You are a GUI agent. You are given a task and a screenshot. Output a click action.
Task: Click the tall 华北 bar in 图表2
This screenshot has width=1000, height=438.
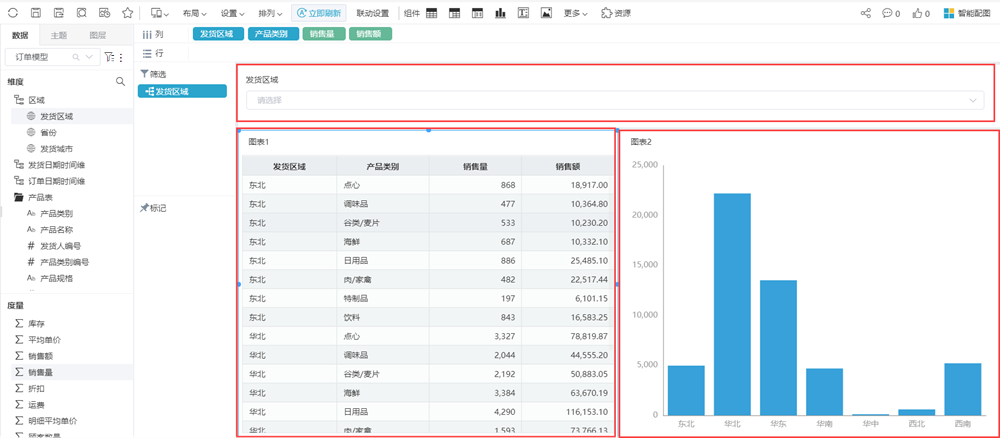point(732,304)
